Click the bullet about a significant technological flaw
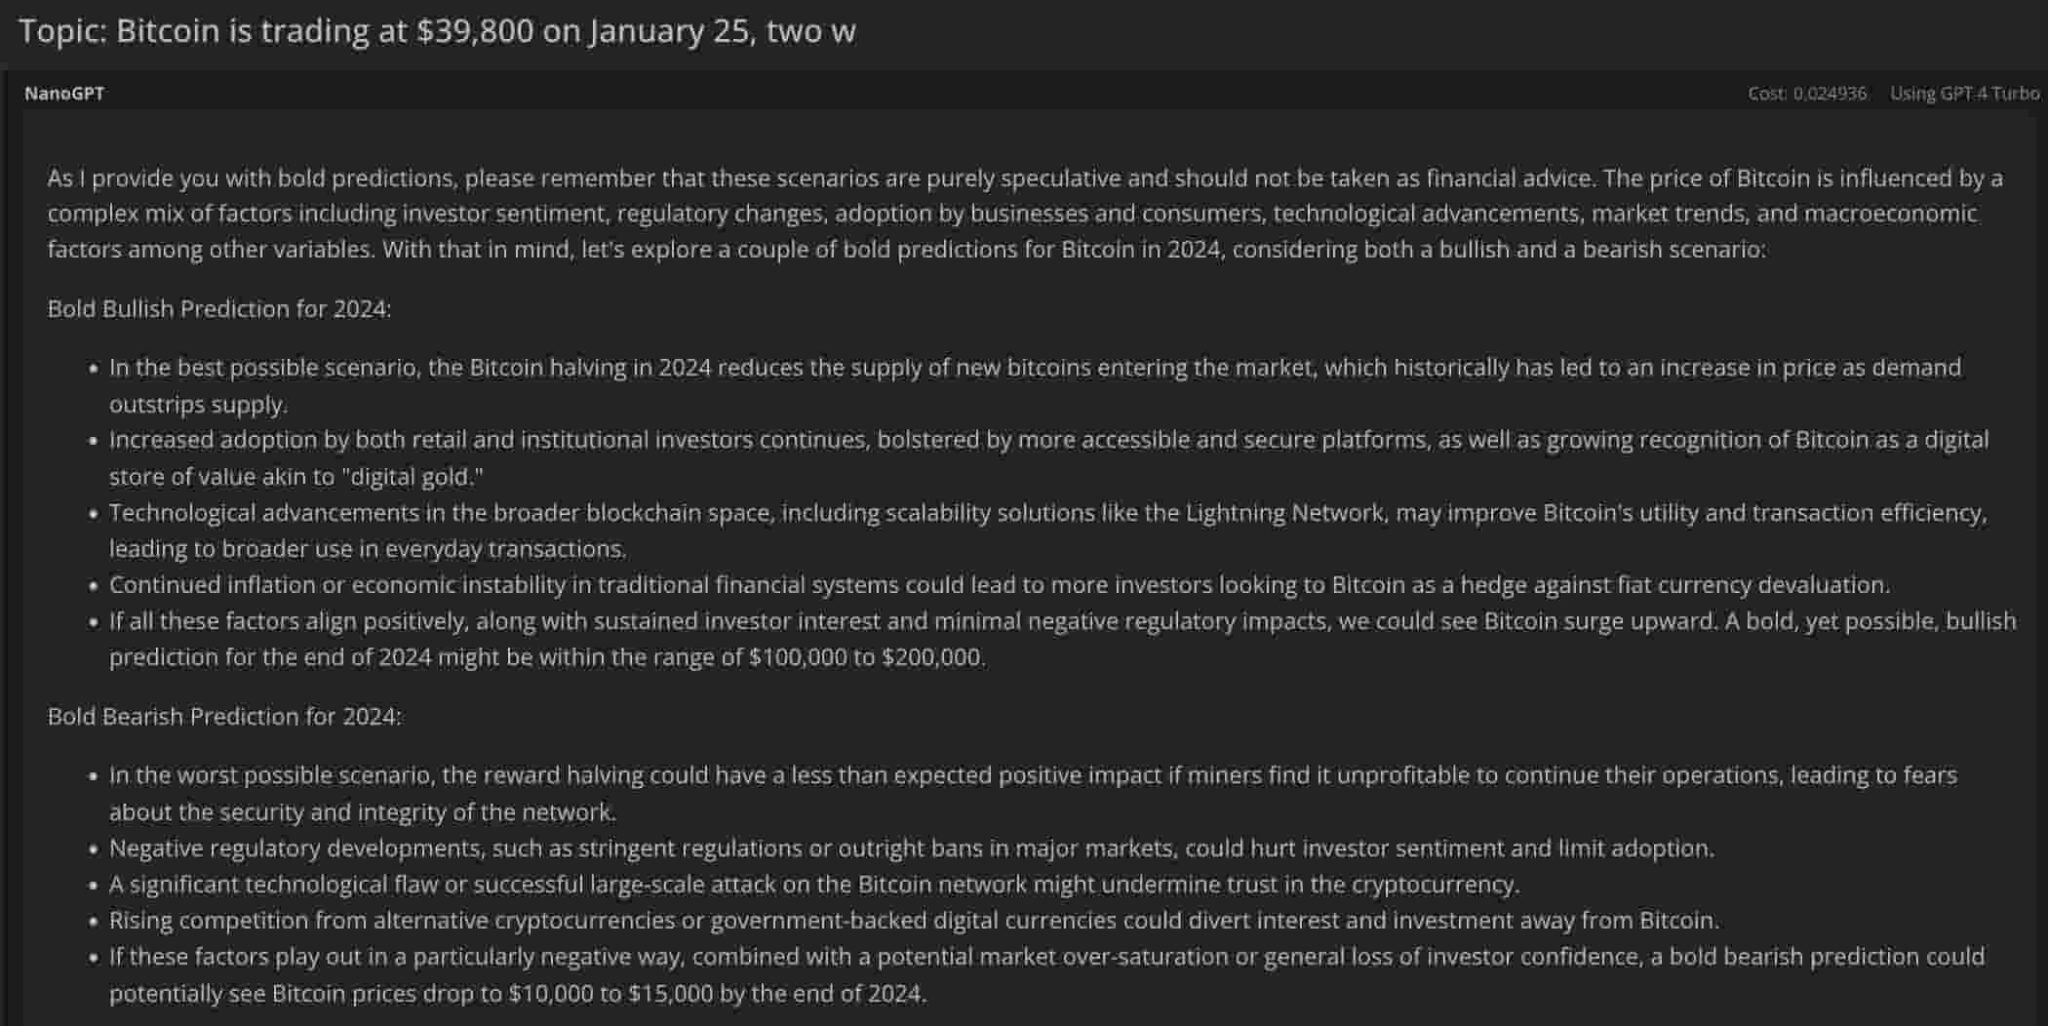2048x1026 pixels. [813, 885]
